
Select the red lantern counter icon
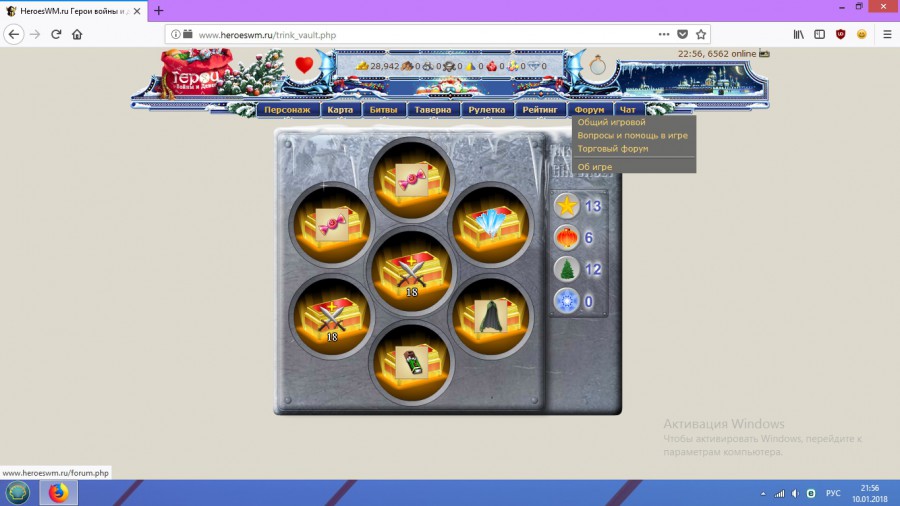click(x=567, y=238)
